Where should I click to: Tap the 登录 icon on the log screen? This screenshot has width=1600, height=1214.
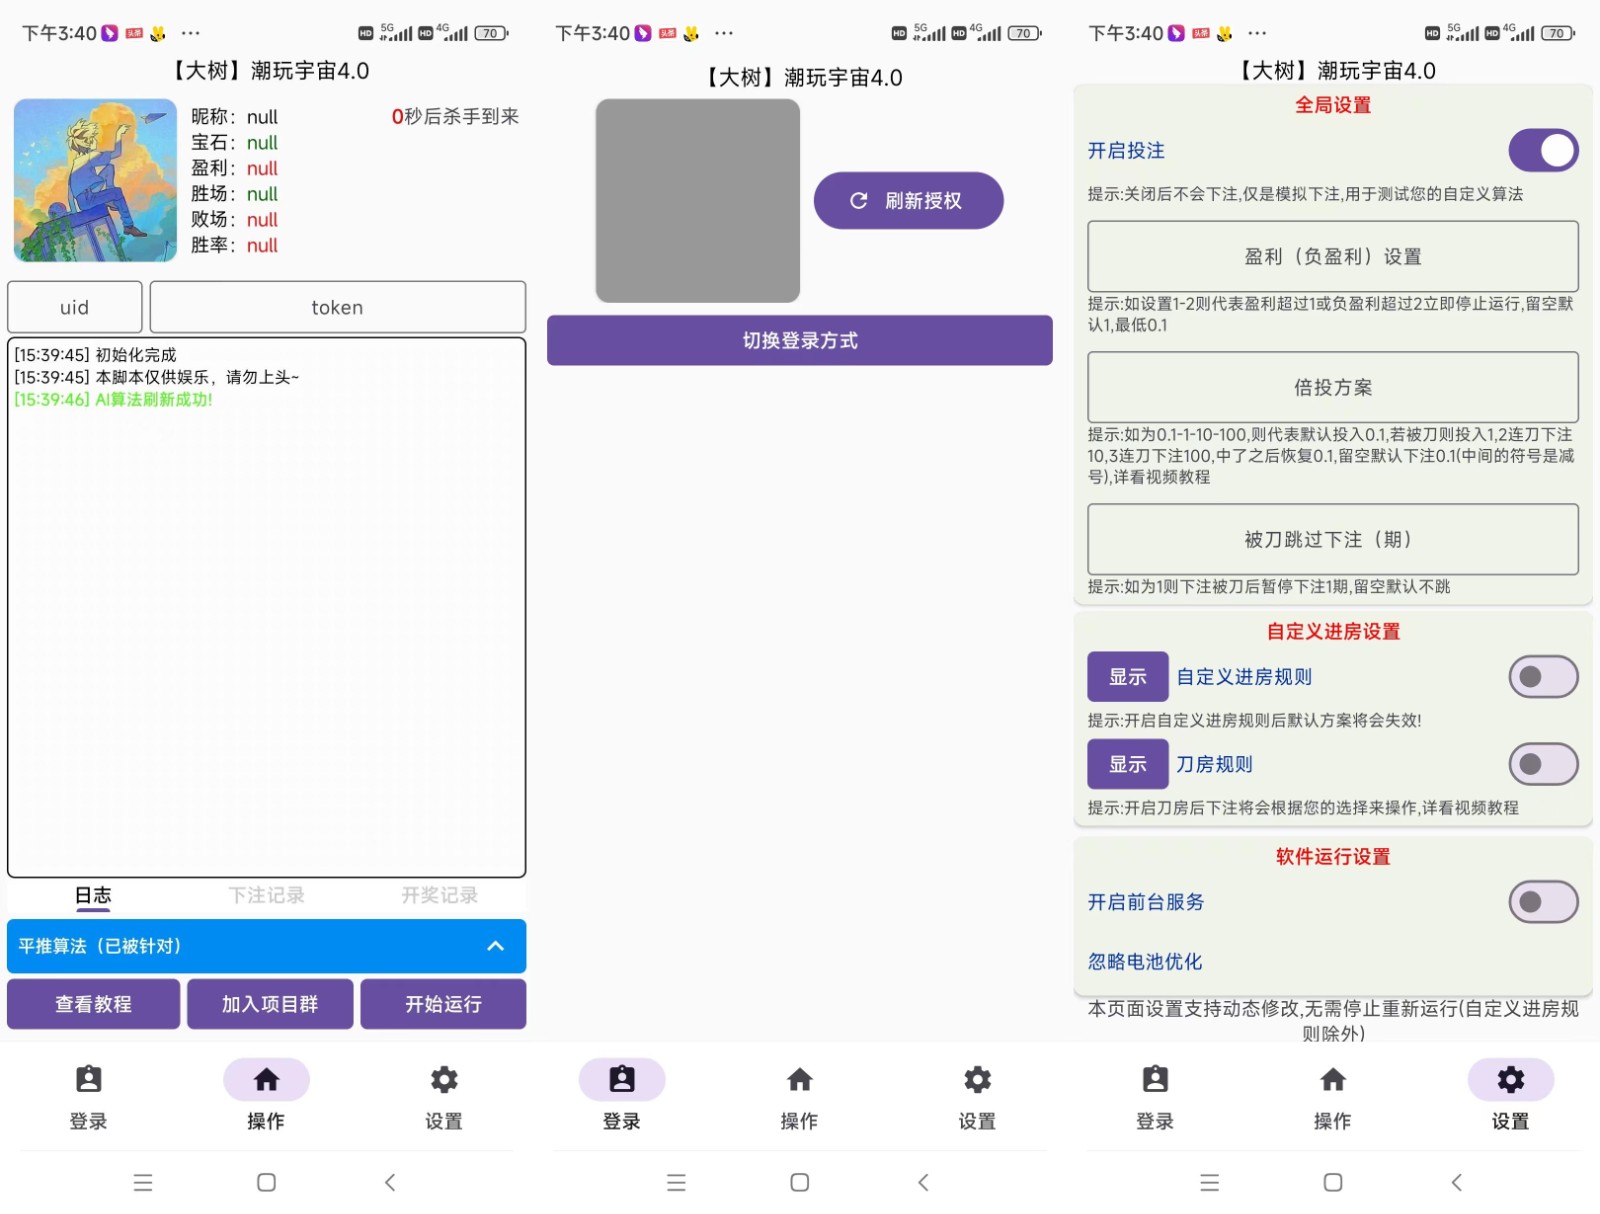[89, 1080]
